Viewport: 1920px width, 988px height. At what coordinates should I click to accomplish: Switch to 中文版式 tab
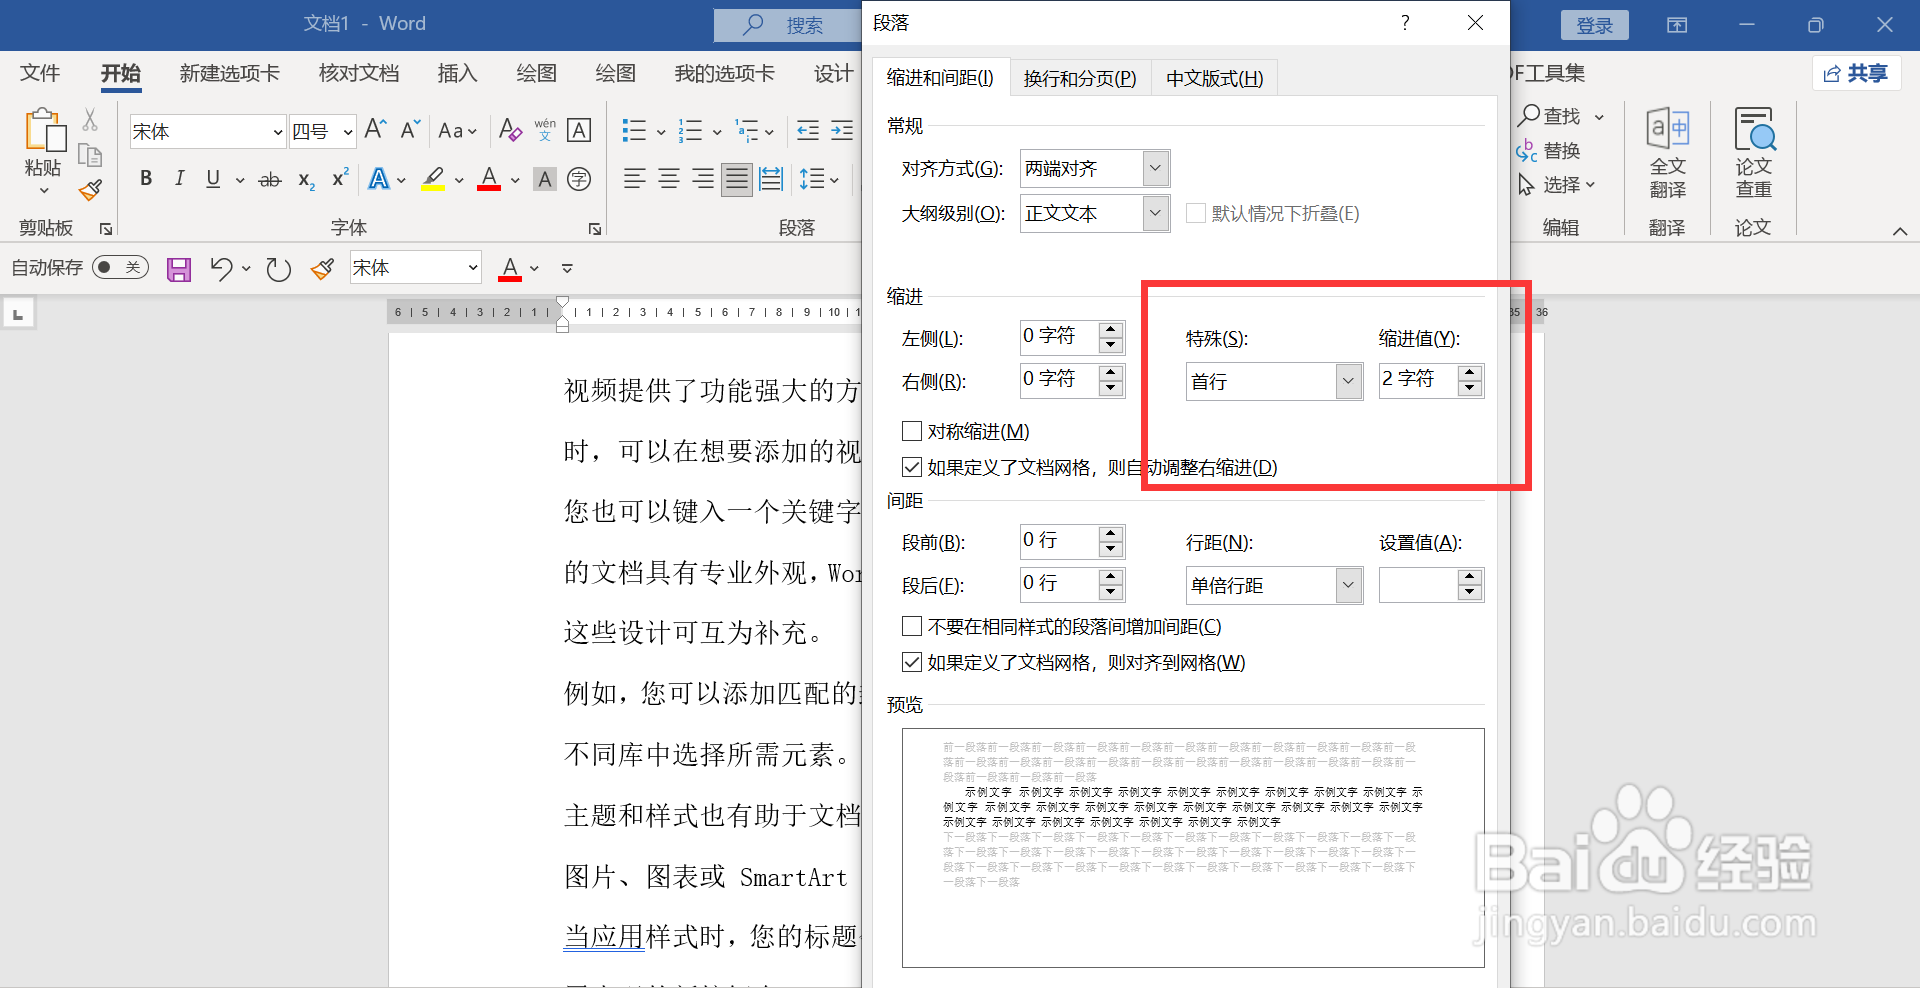tap(1215, 78)
